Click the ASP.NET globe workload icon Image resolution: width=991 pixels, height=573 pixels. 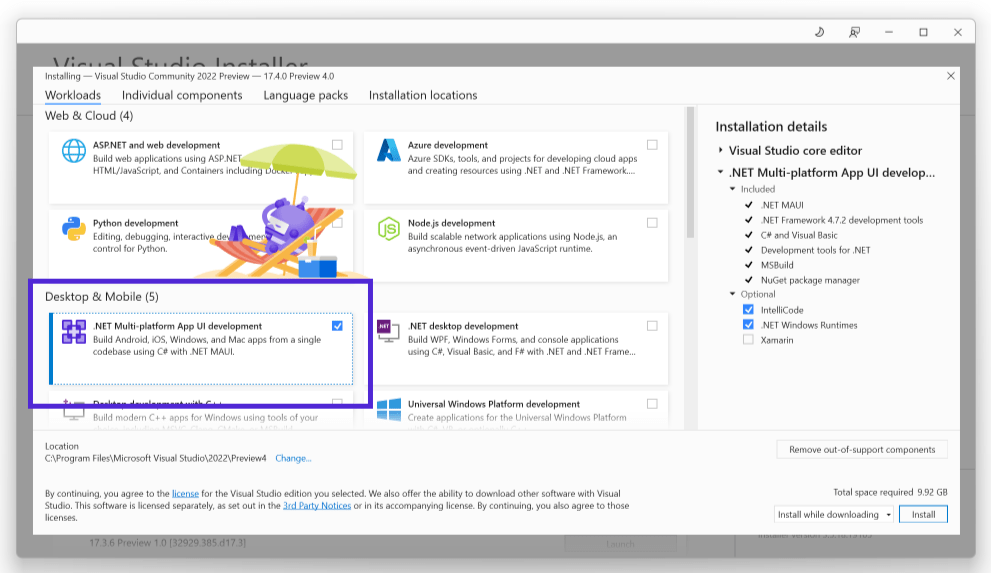click(x=73, y=151)
